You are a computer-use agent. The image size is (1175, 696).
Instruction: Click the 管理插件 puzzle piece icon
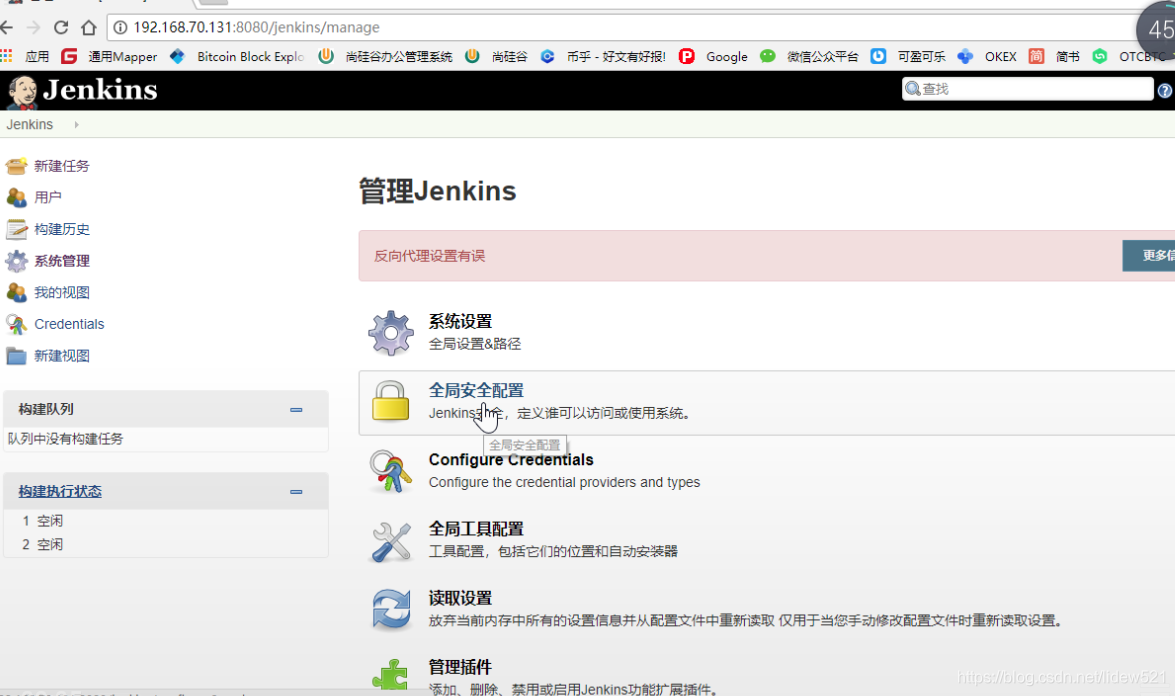(390, 674)
